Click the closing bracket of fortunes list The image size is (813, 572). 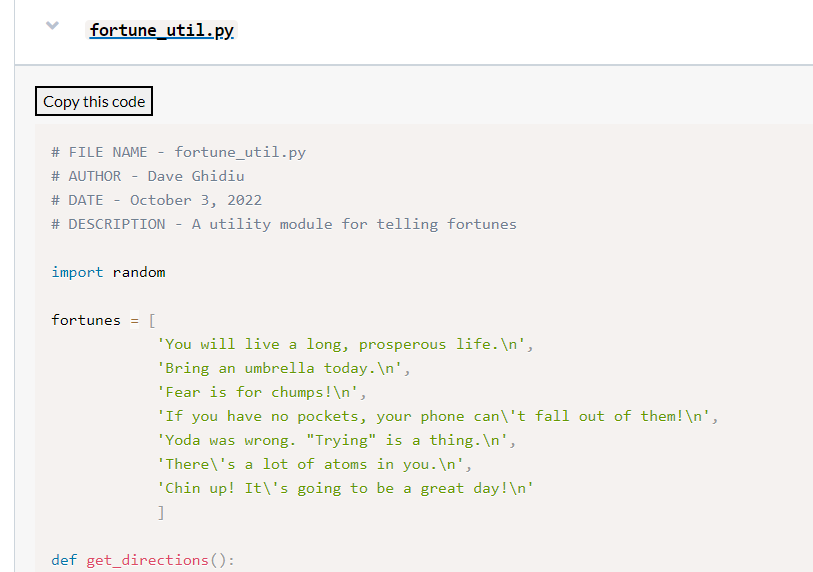(x=161, y=512)
